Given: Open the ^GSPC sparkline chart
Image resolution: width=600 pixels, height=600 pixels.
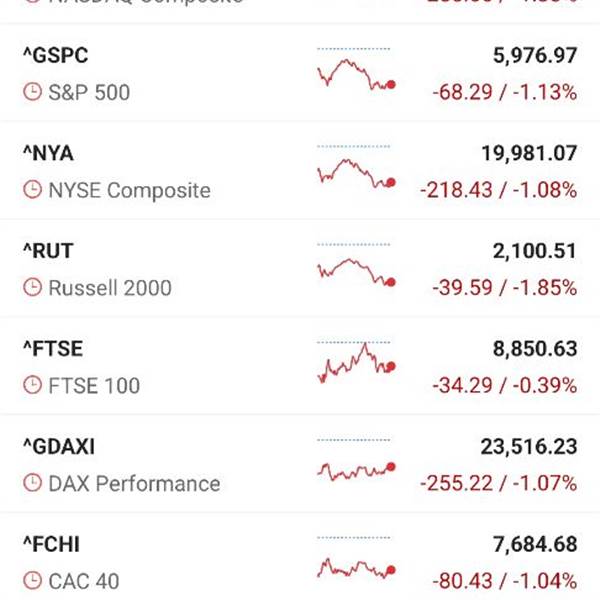Looking at the screenshot, I should click(x=356, y=70).
